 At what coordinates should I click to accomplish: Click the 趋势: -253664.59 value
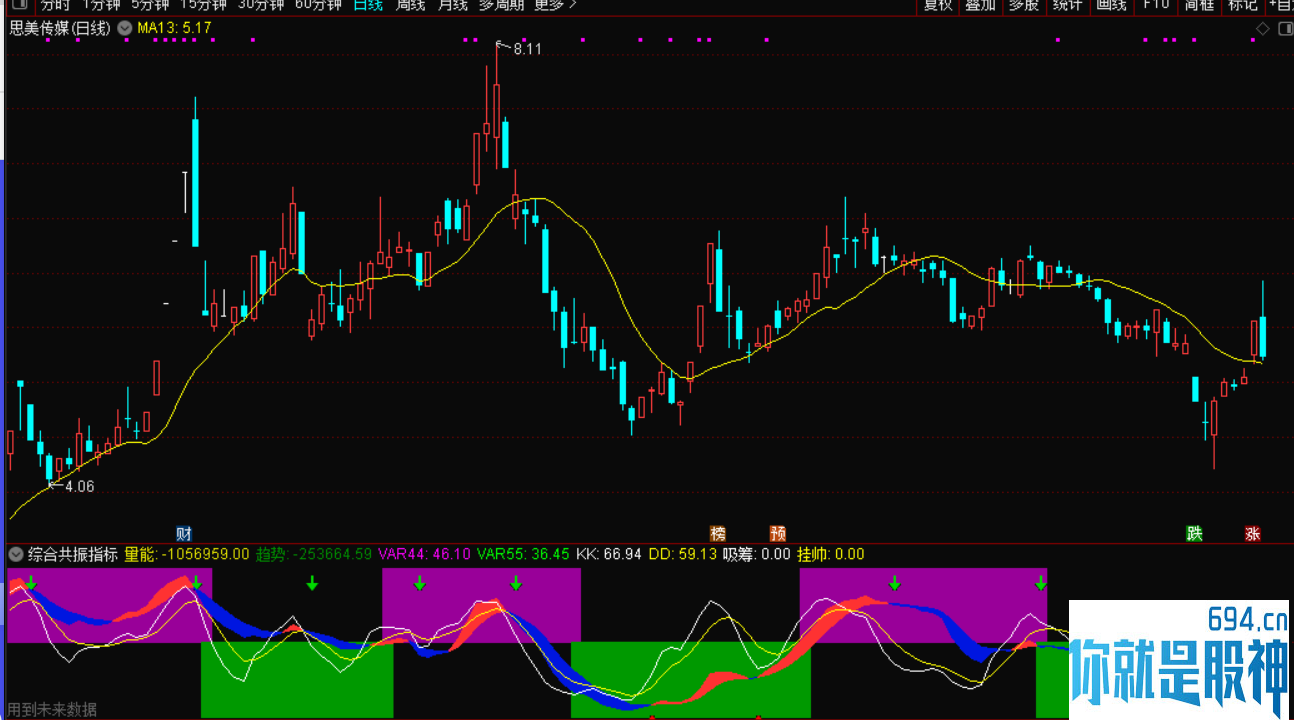[x=314, y=554]
